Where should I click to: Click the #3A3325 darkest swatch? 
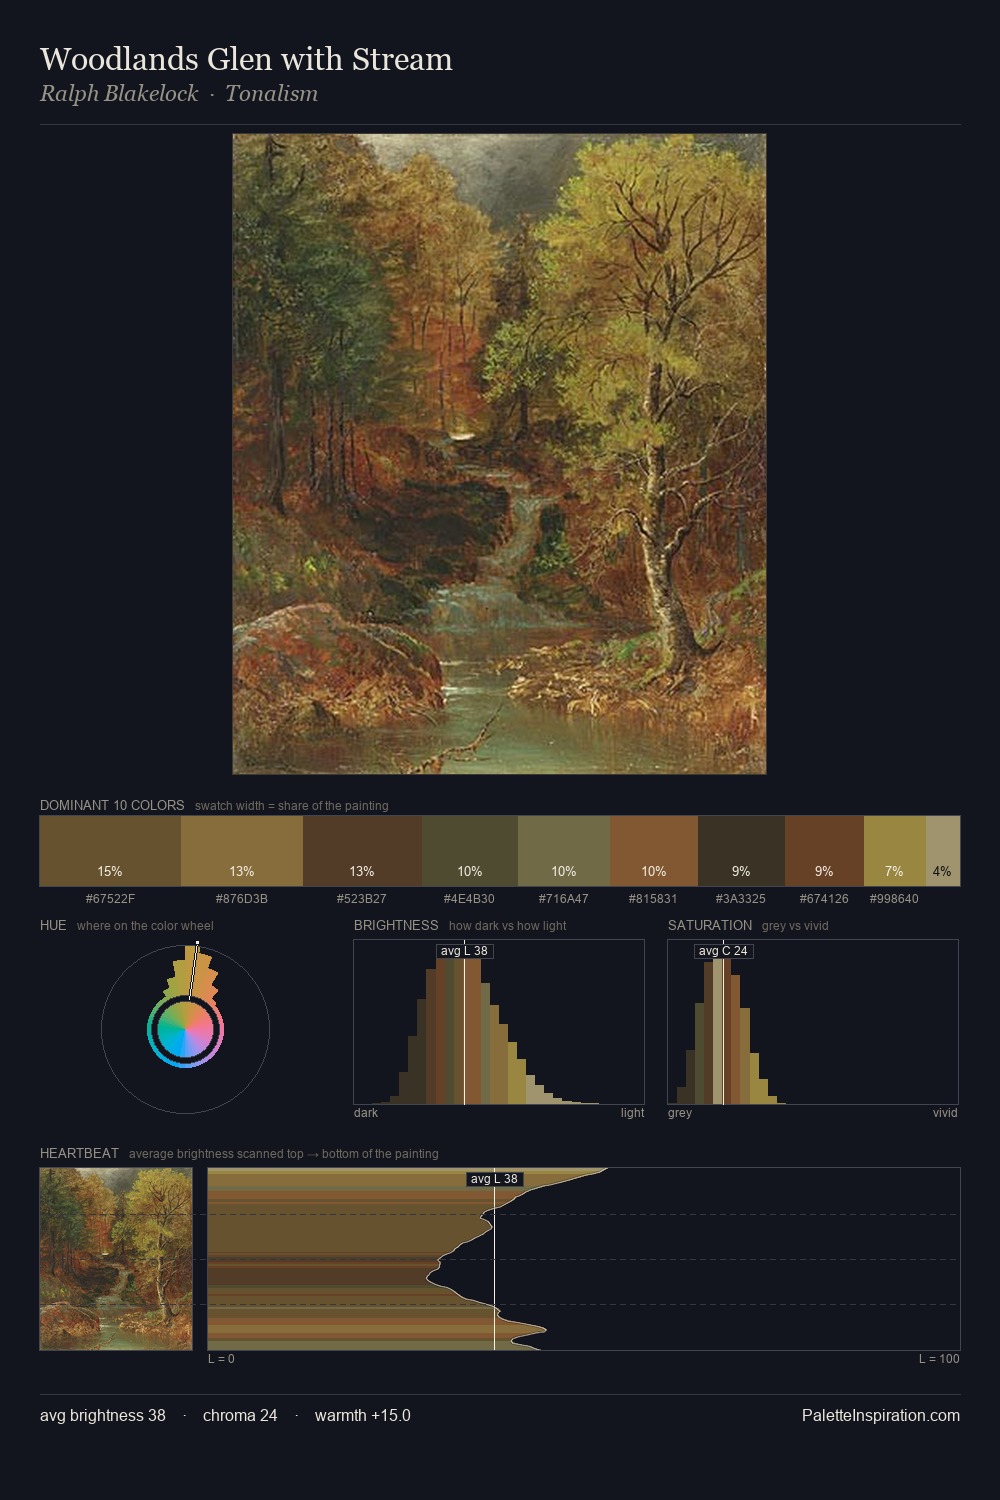point(741,851)
